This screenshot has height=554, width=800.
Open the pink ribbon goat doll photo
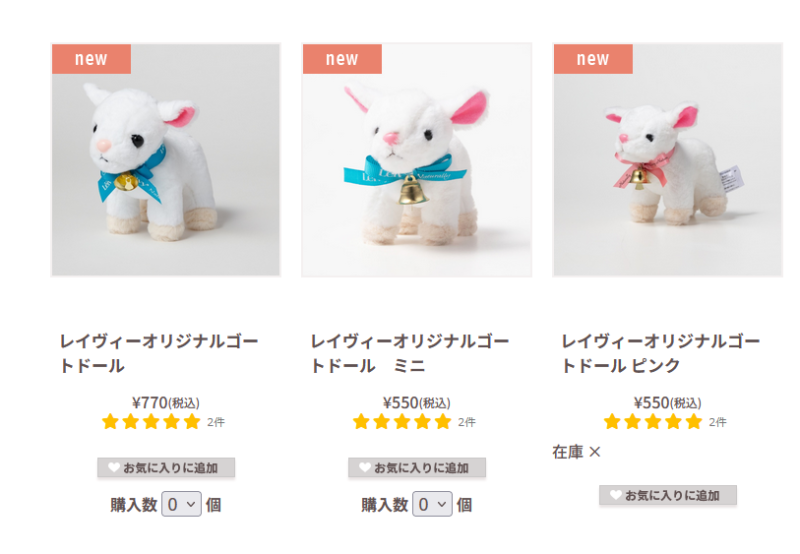(x=668, y=160)
